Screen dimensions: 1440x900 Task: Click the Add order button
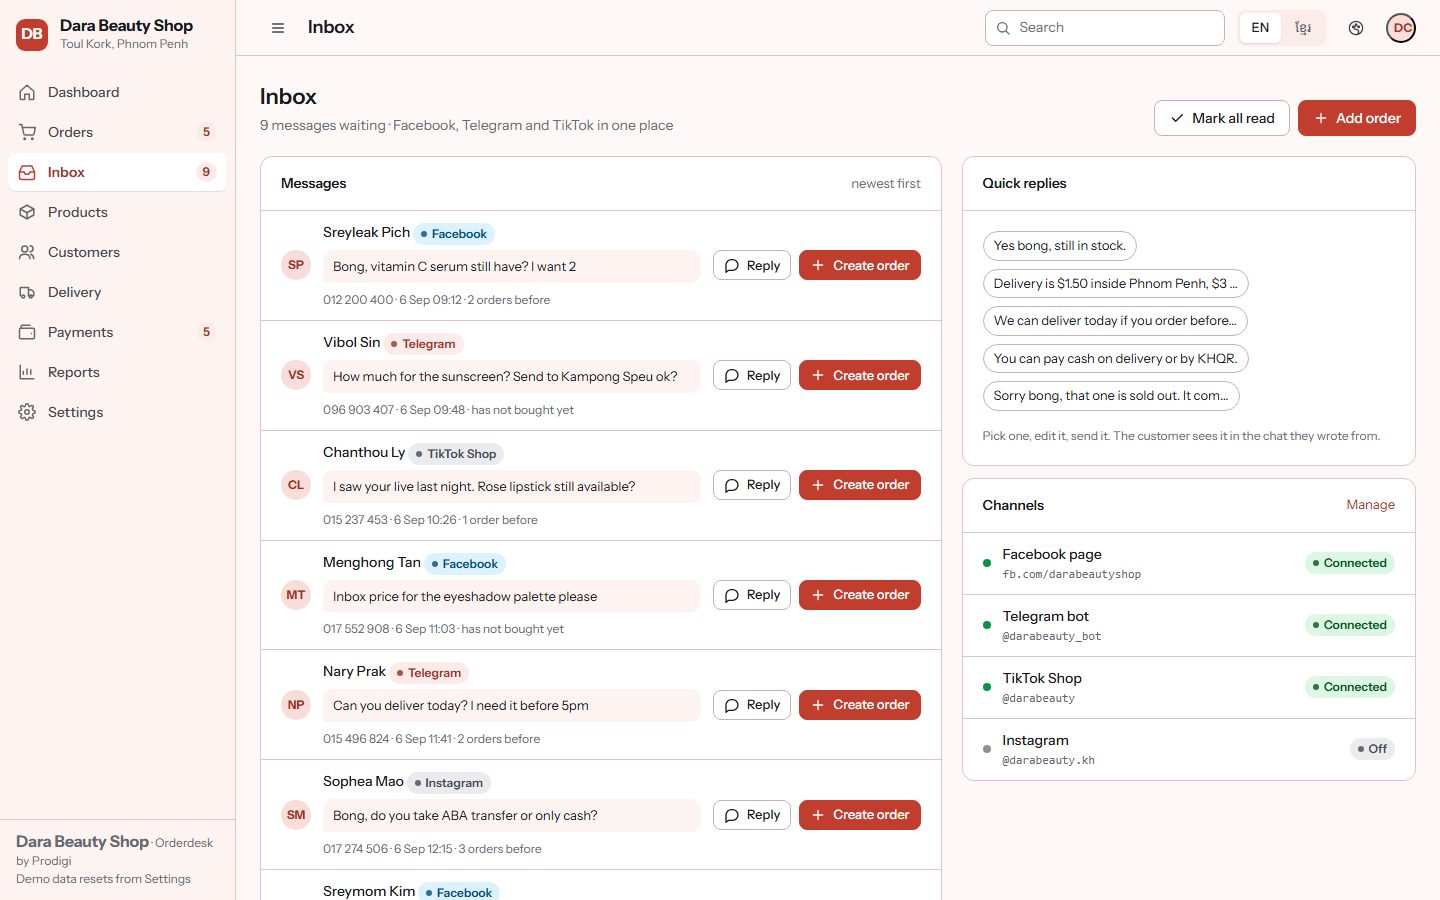[x=1357, y=118]
